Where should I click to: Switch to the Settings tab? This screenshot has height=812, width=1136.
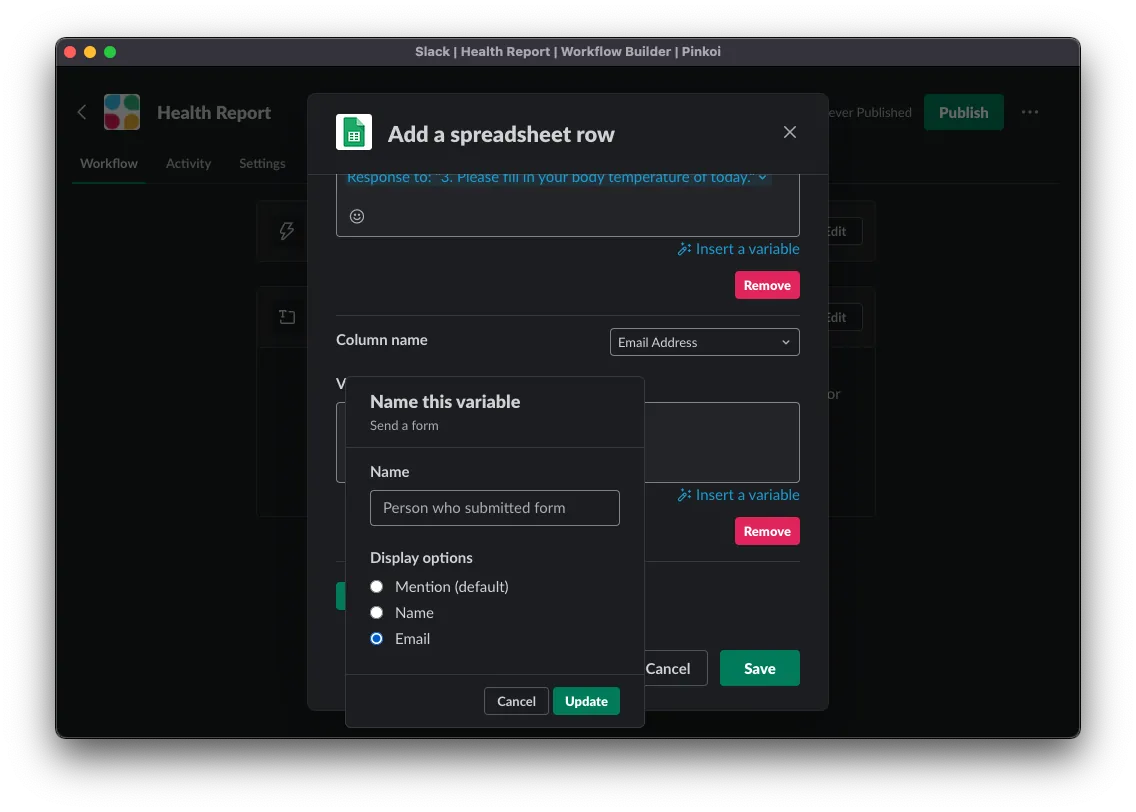click(262, 163)
